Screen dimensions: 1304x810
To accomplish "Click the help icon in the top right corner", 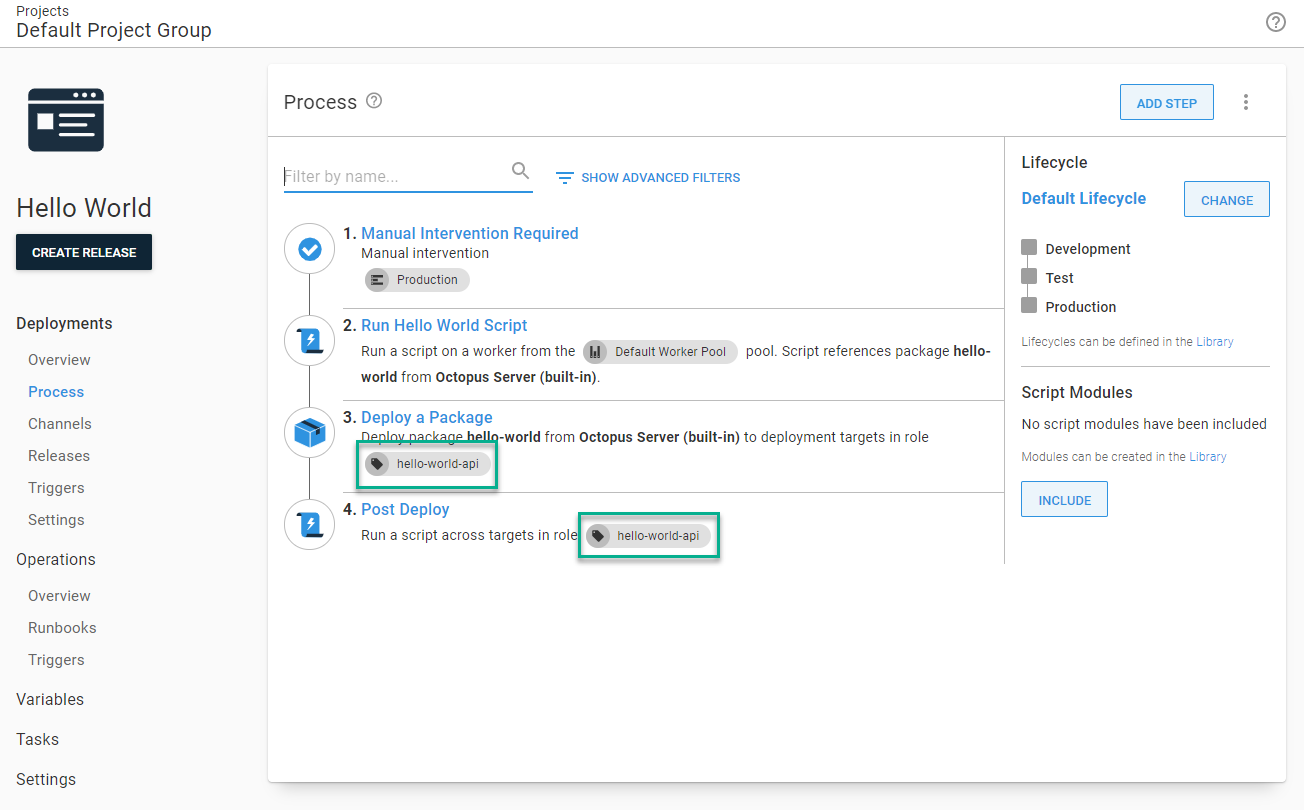I will click(x=1275, y=21).
